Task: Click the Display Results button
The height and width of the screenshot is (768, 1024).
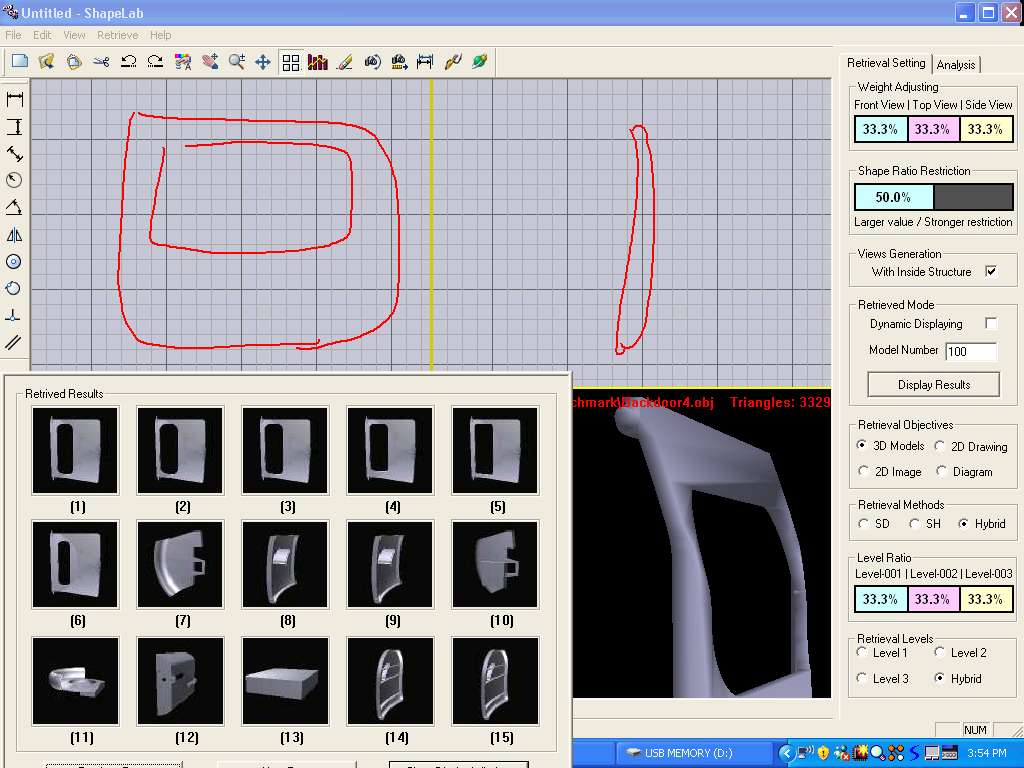Action: tap(934, 384)
